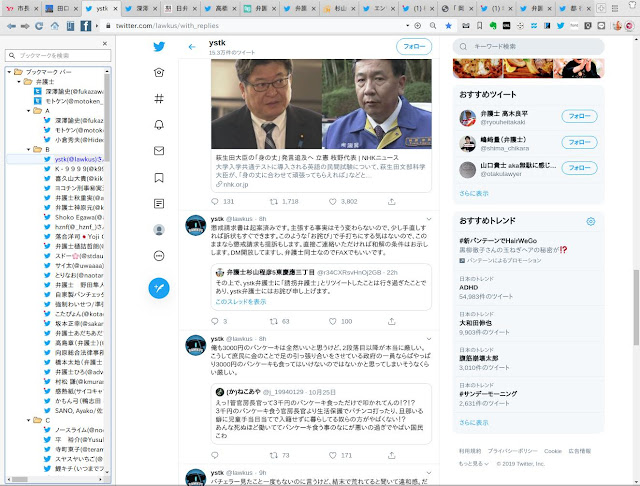
Task: Click さらに表示 under recommended users
Action: (x=473, y=193)
